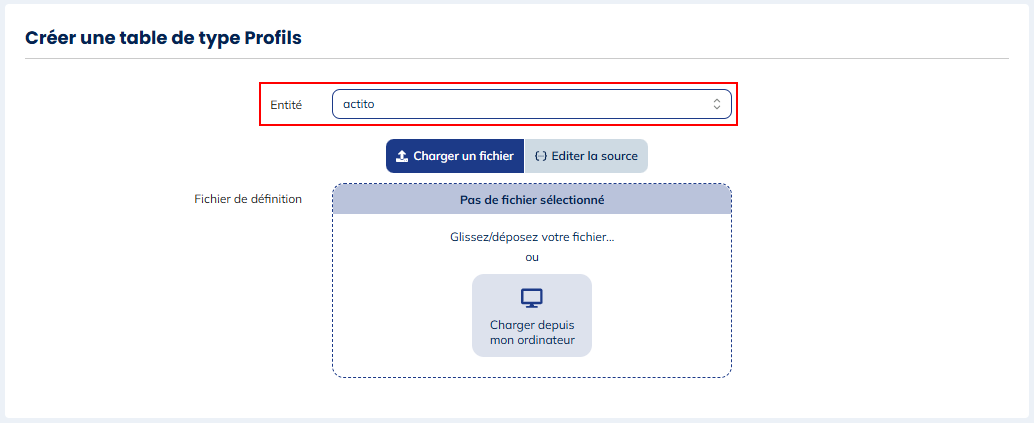Image resolution: width=1034 pixels, height=423 pixels.
Task: Click the 'Editer la source' label text
Action: click(594, 156)
